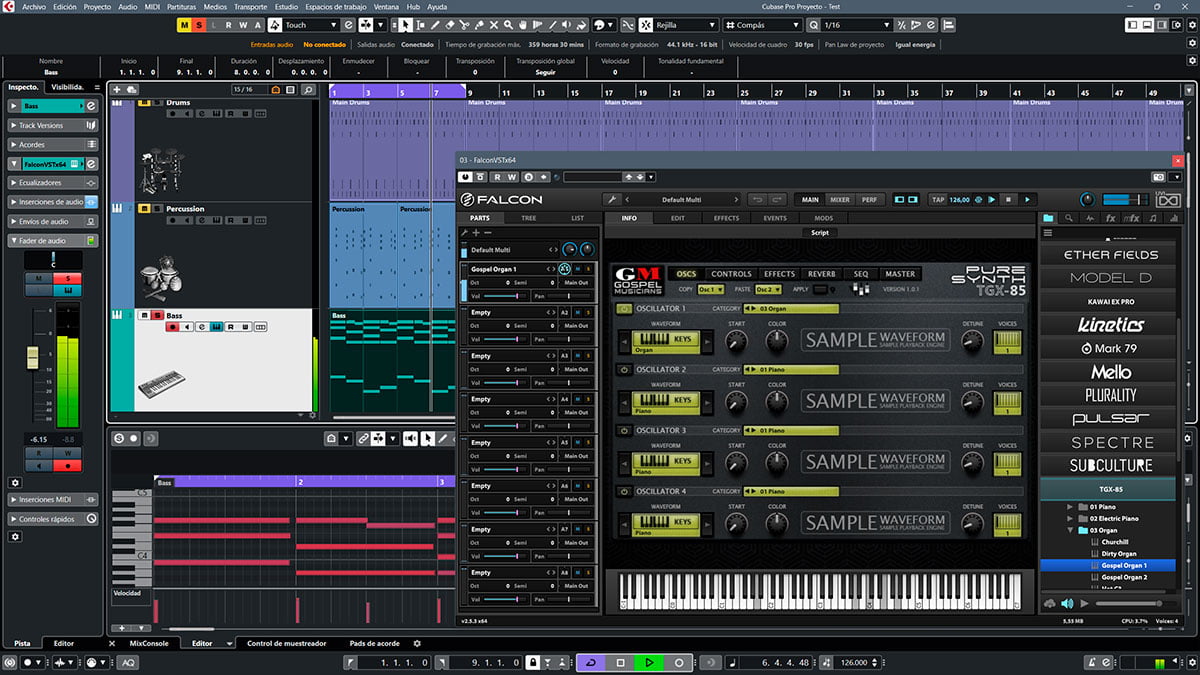Open the Falcon browser folder icon
1200x675 pixels.
pos(1048,217)
